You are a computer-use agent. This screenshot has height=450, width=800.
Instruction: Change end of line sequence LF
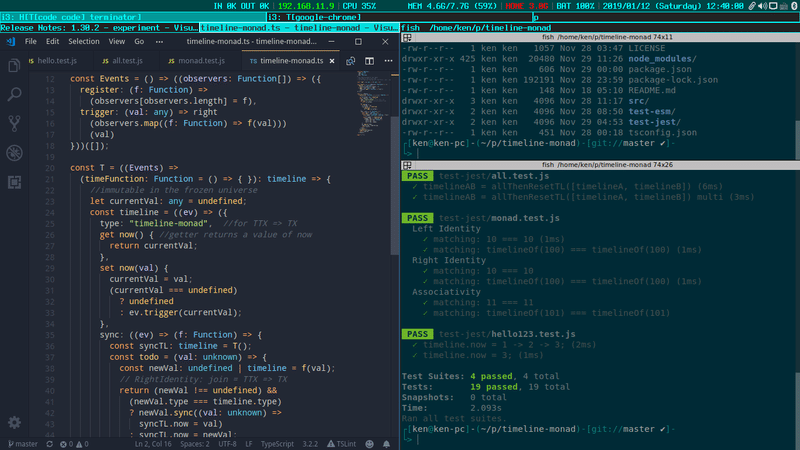(x=249, y=444)
